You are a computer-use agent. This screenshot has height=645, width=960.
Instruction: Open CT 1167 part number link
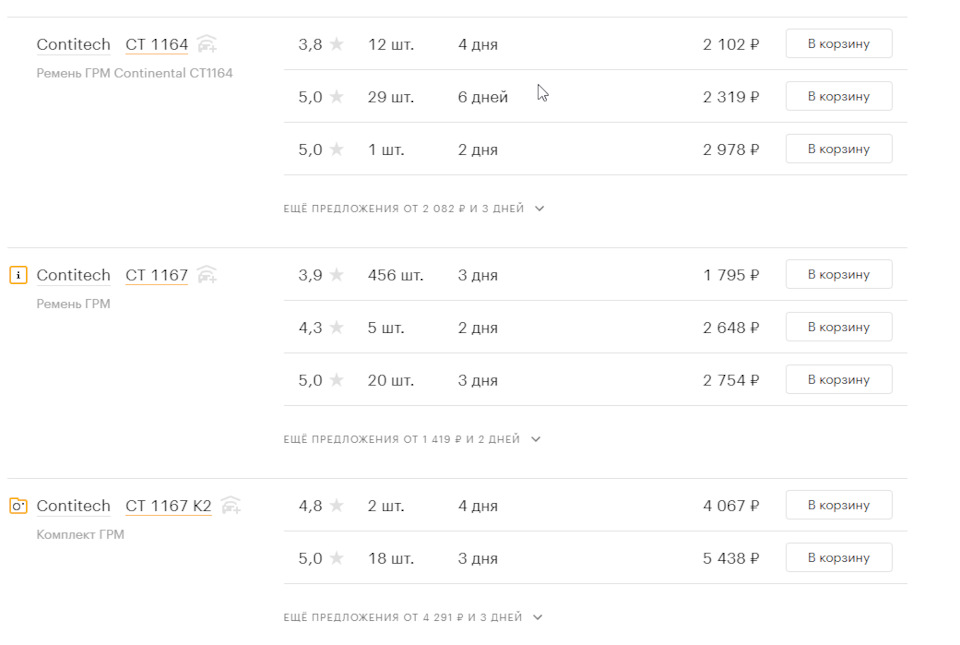tap(156, 275)
